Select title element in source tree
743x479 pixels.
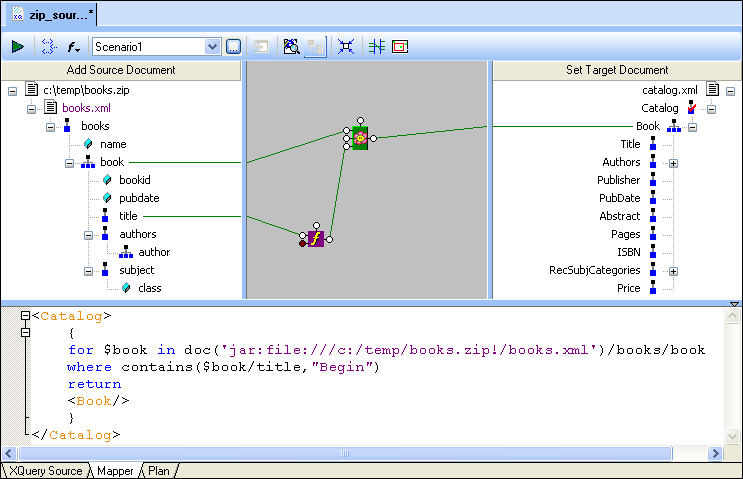pyautogui.click(x=128, y=216)
